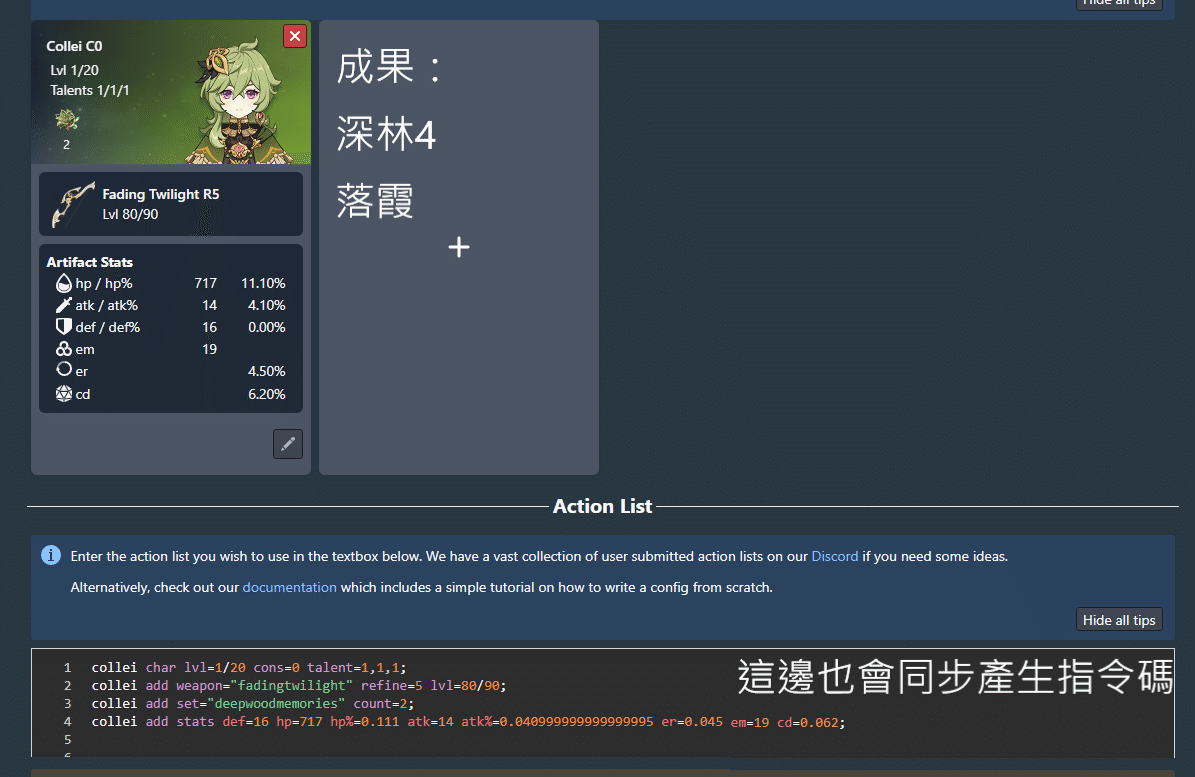Click the DEF shield icon in Artifact Stats
The height and width of the screenshot is (777, 1195).
pos(64,327)
